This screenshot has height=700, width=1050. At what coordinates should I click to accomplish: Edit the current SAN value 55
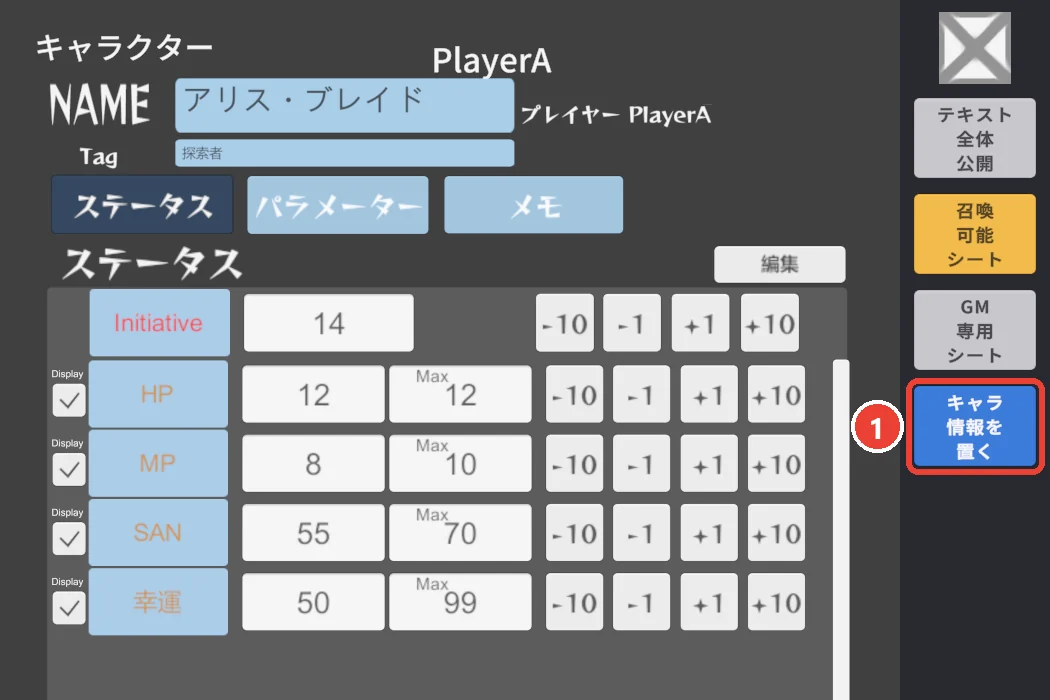click(x=313, y=533)
